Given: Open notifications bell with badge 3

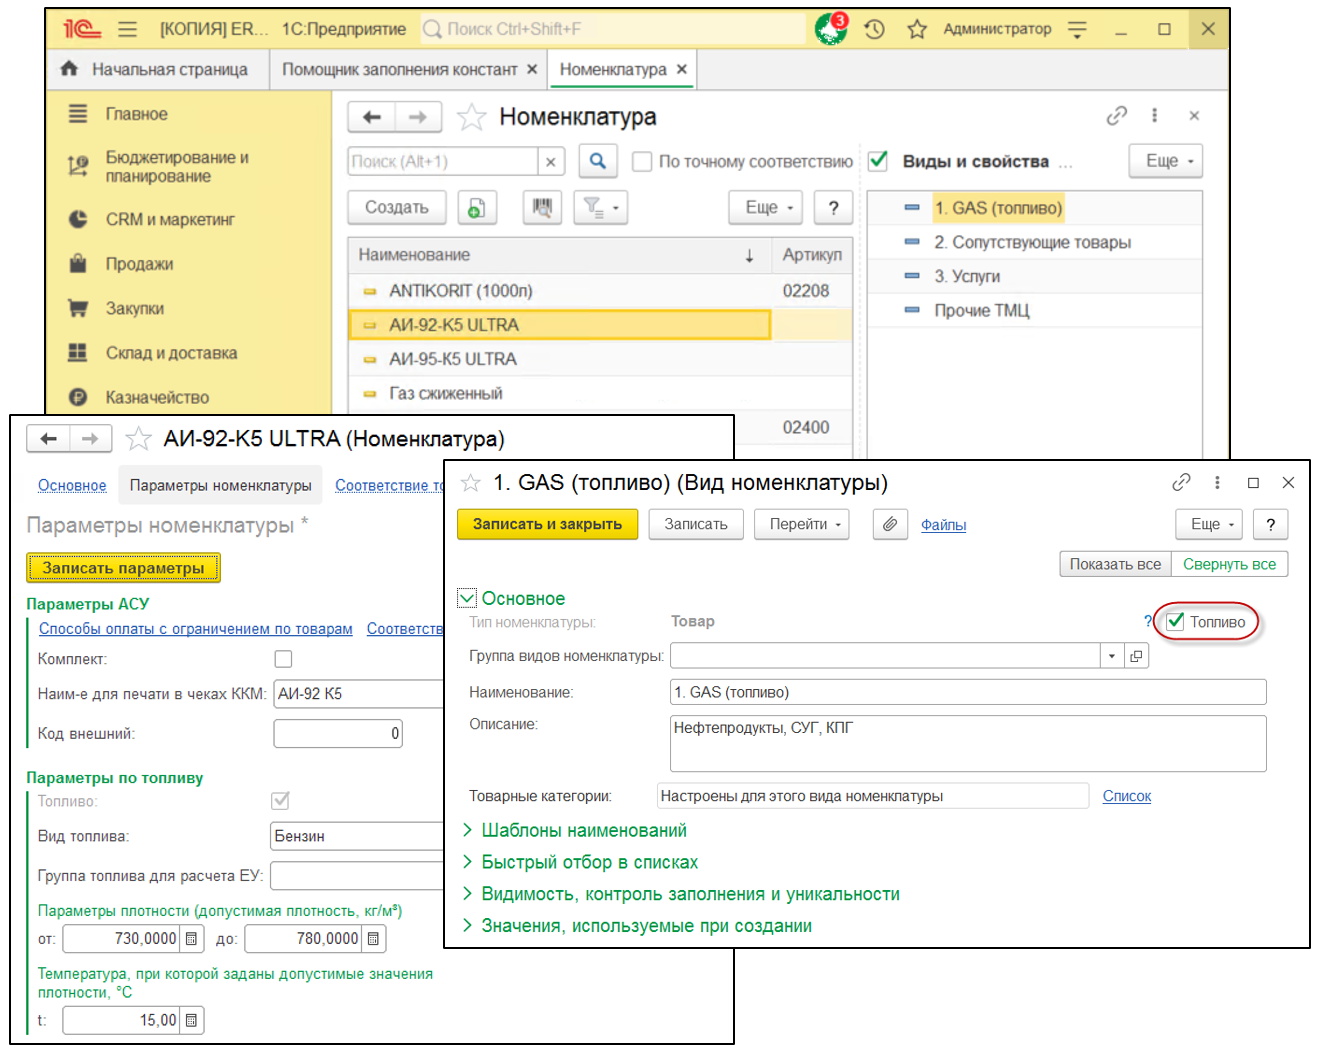Looking at the screenshot, I should 830,29.
